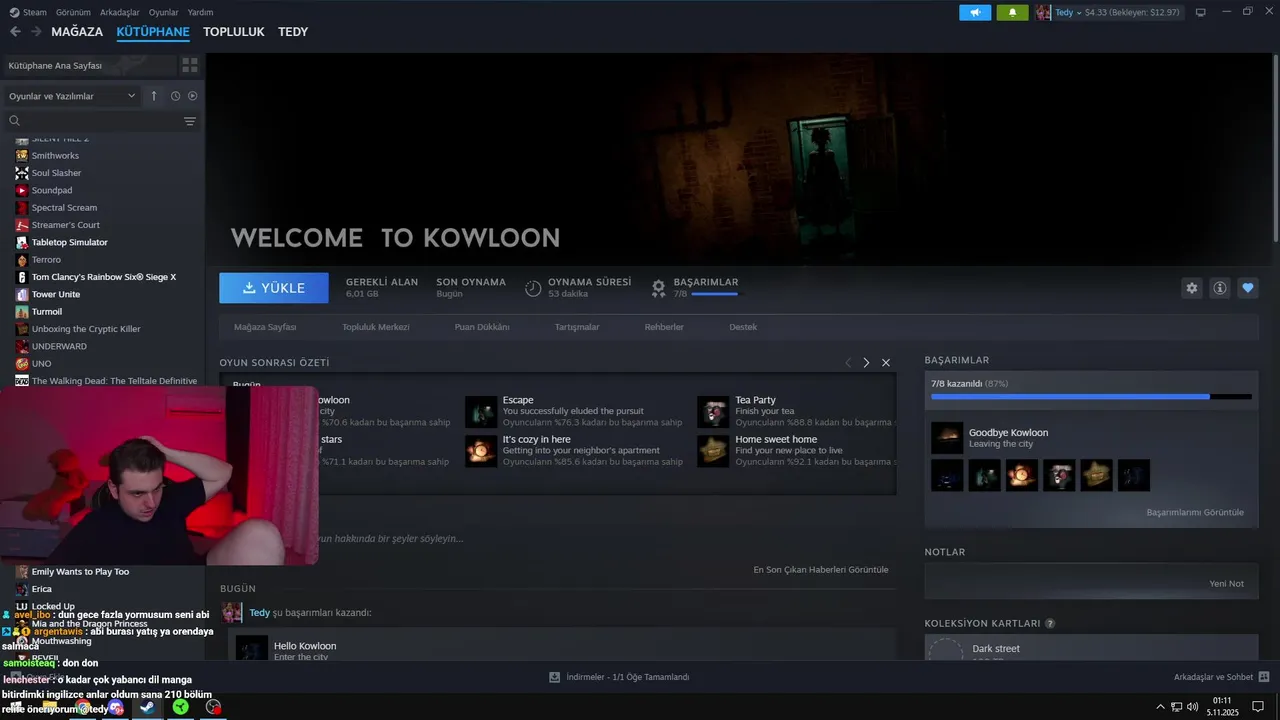Click the ready-to-play filter icon
This screenshot has height=720, width=1280.
pyautogui.click(x=193, y=96)
